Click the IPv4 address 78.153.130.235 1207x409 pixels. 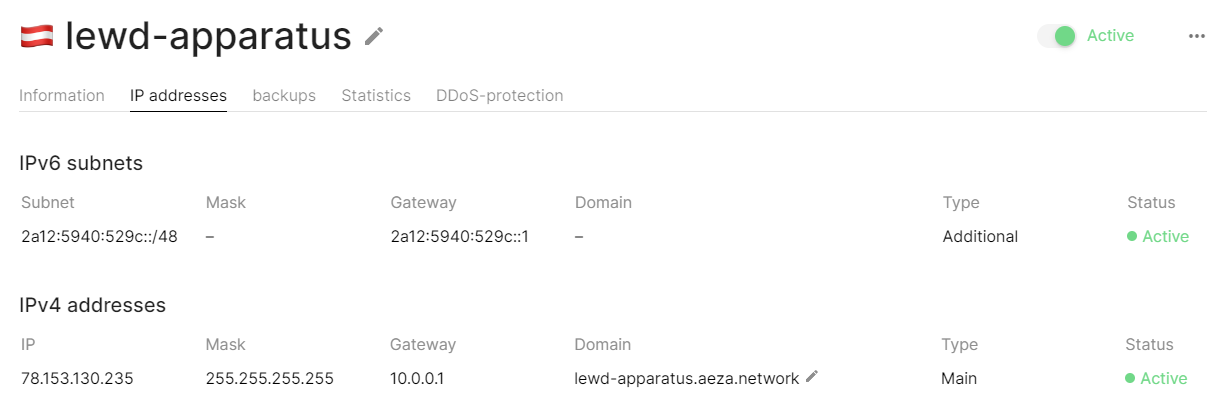pyautogui.click(x=77, y=379)
